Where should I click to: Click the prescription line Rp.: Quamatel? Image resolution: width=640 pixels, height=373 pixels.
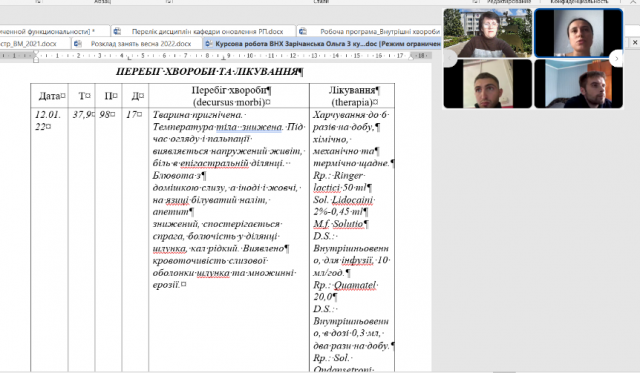pyautogui.click(x=345, y=285)
